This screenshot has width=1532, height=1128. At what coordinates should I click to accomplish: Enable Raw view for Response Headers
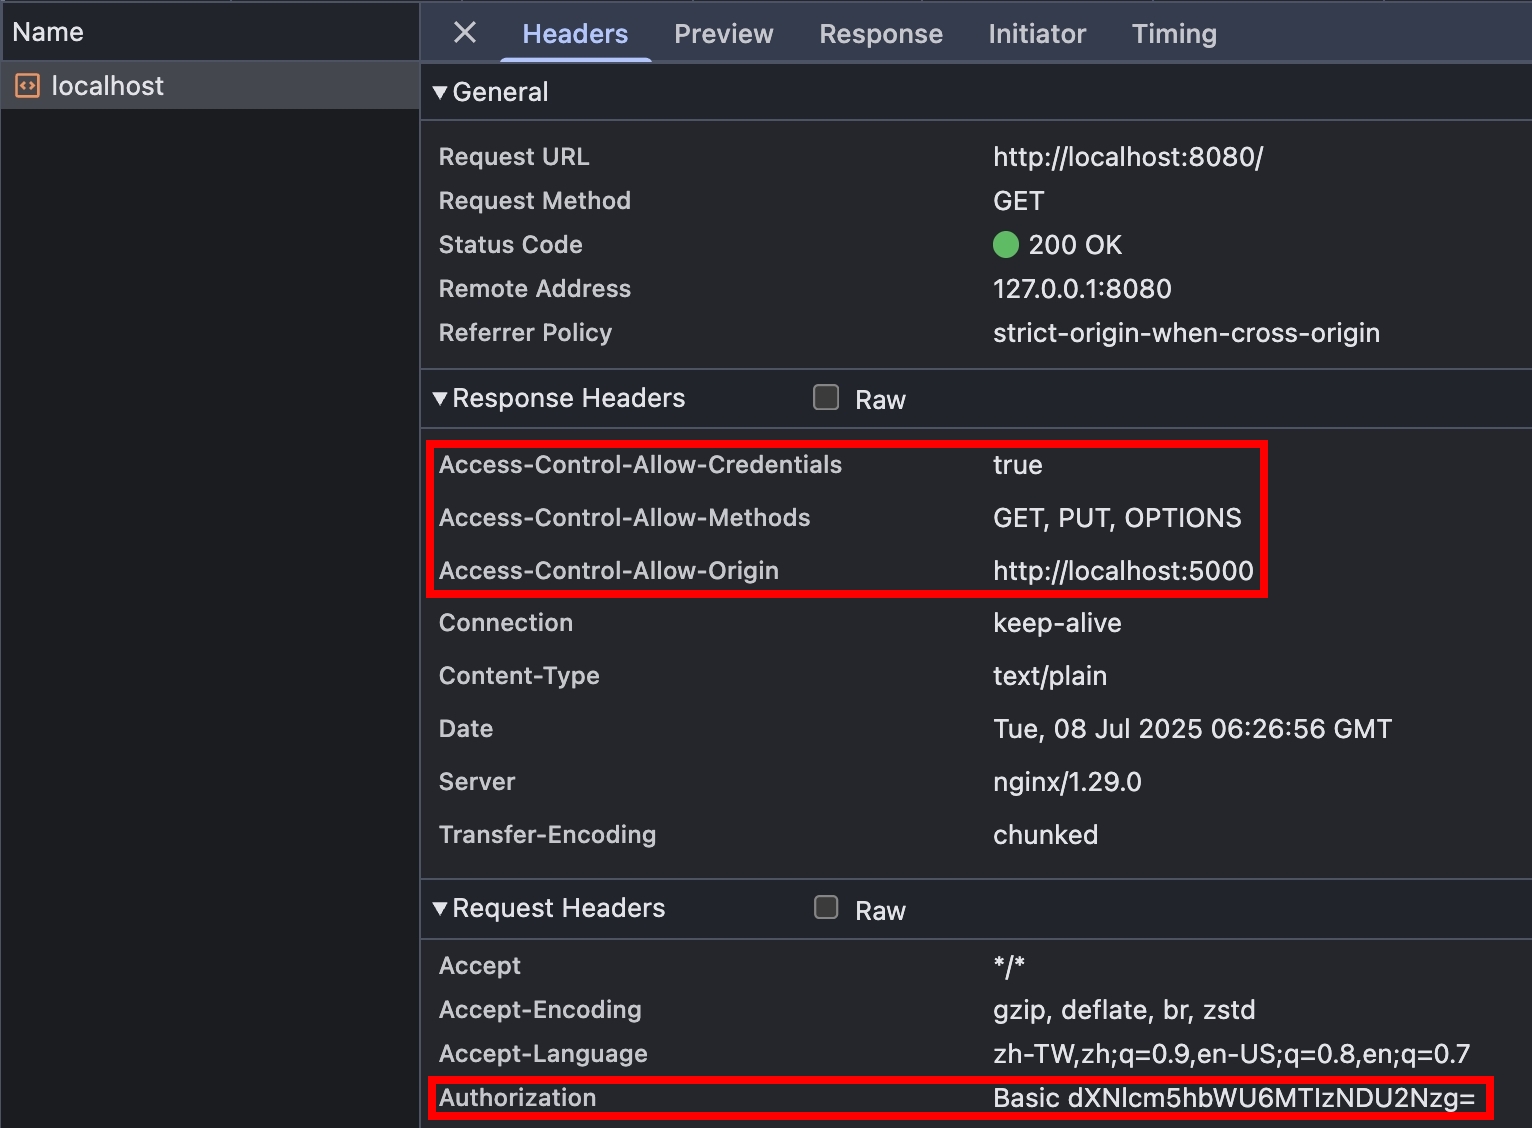tap(826, 398)
